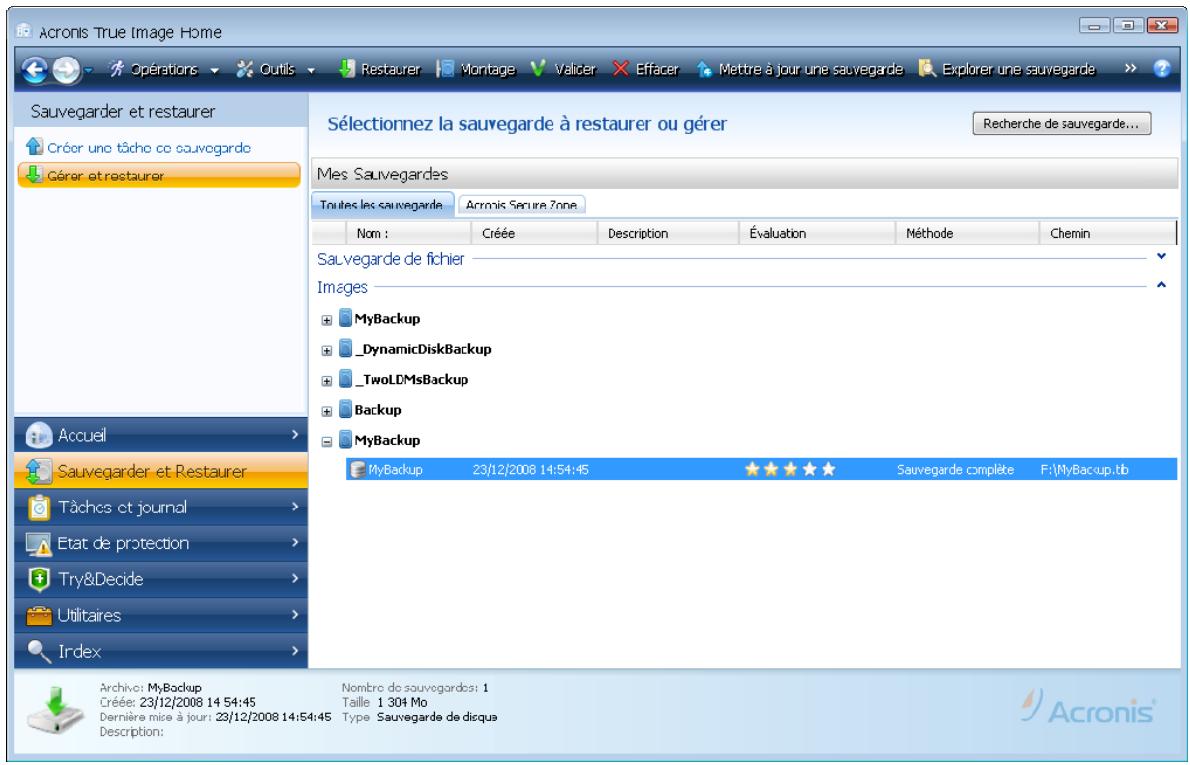Click the Utilitaires toolbox icon

tap(38, 615)
